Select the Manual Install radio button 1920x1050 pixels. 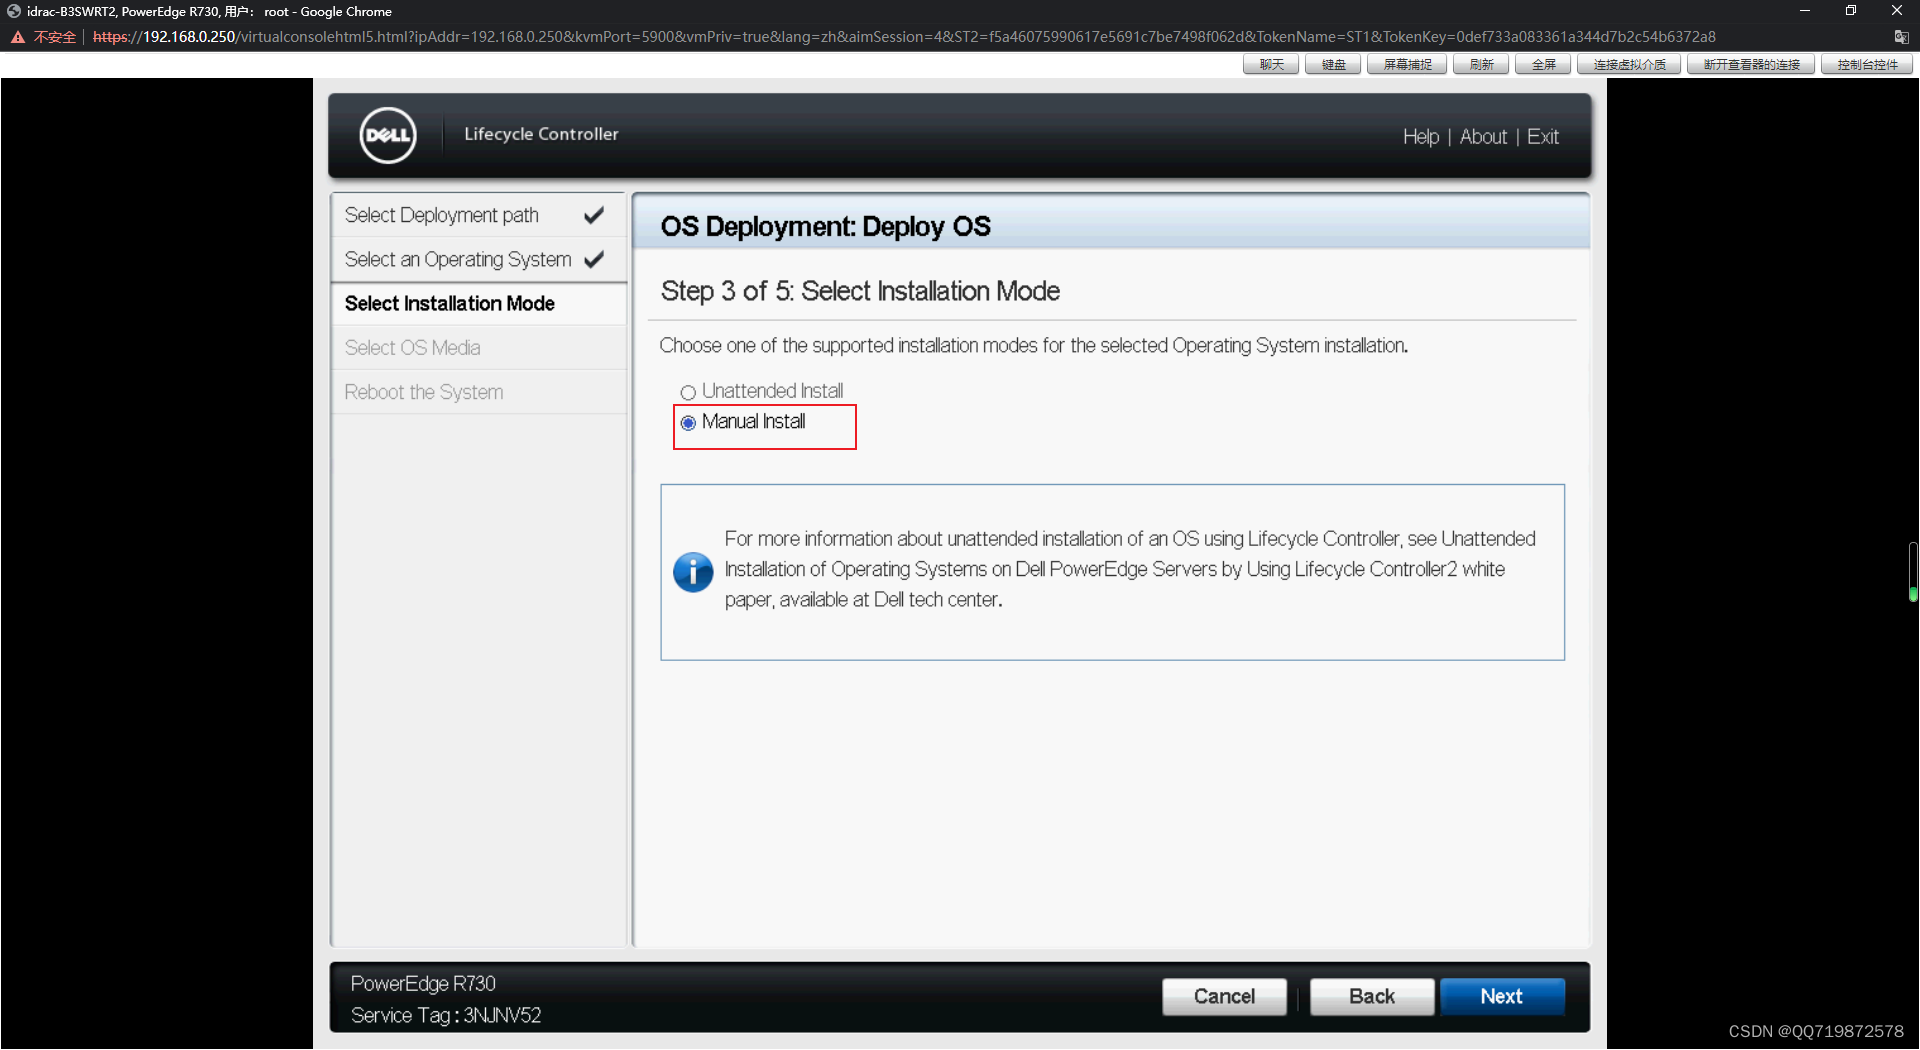(x=688, y=423)
